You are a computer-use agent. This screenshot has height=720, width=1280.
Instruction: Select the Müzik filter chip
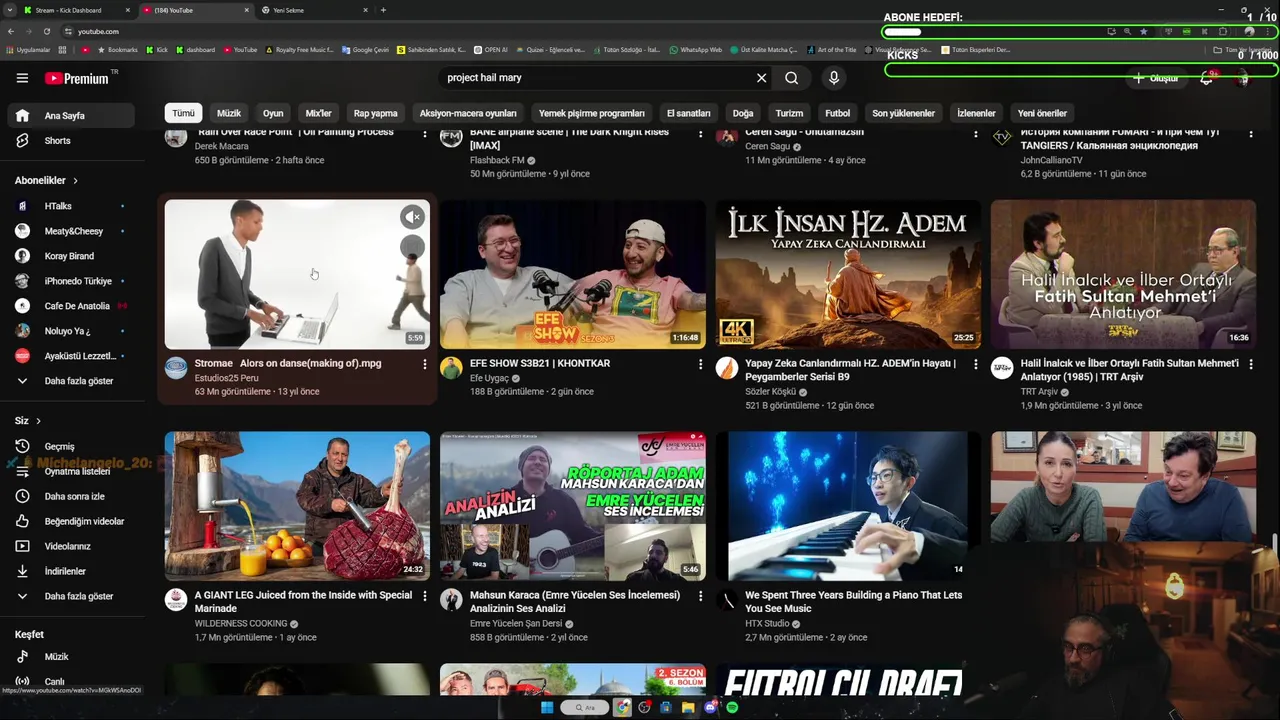tap(229, 114)
